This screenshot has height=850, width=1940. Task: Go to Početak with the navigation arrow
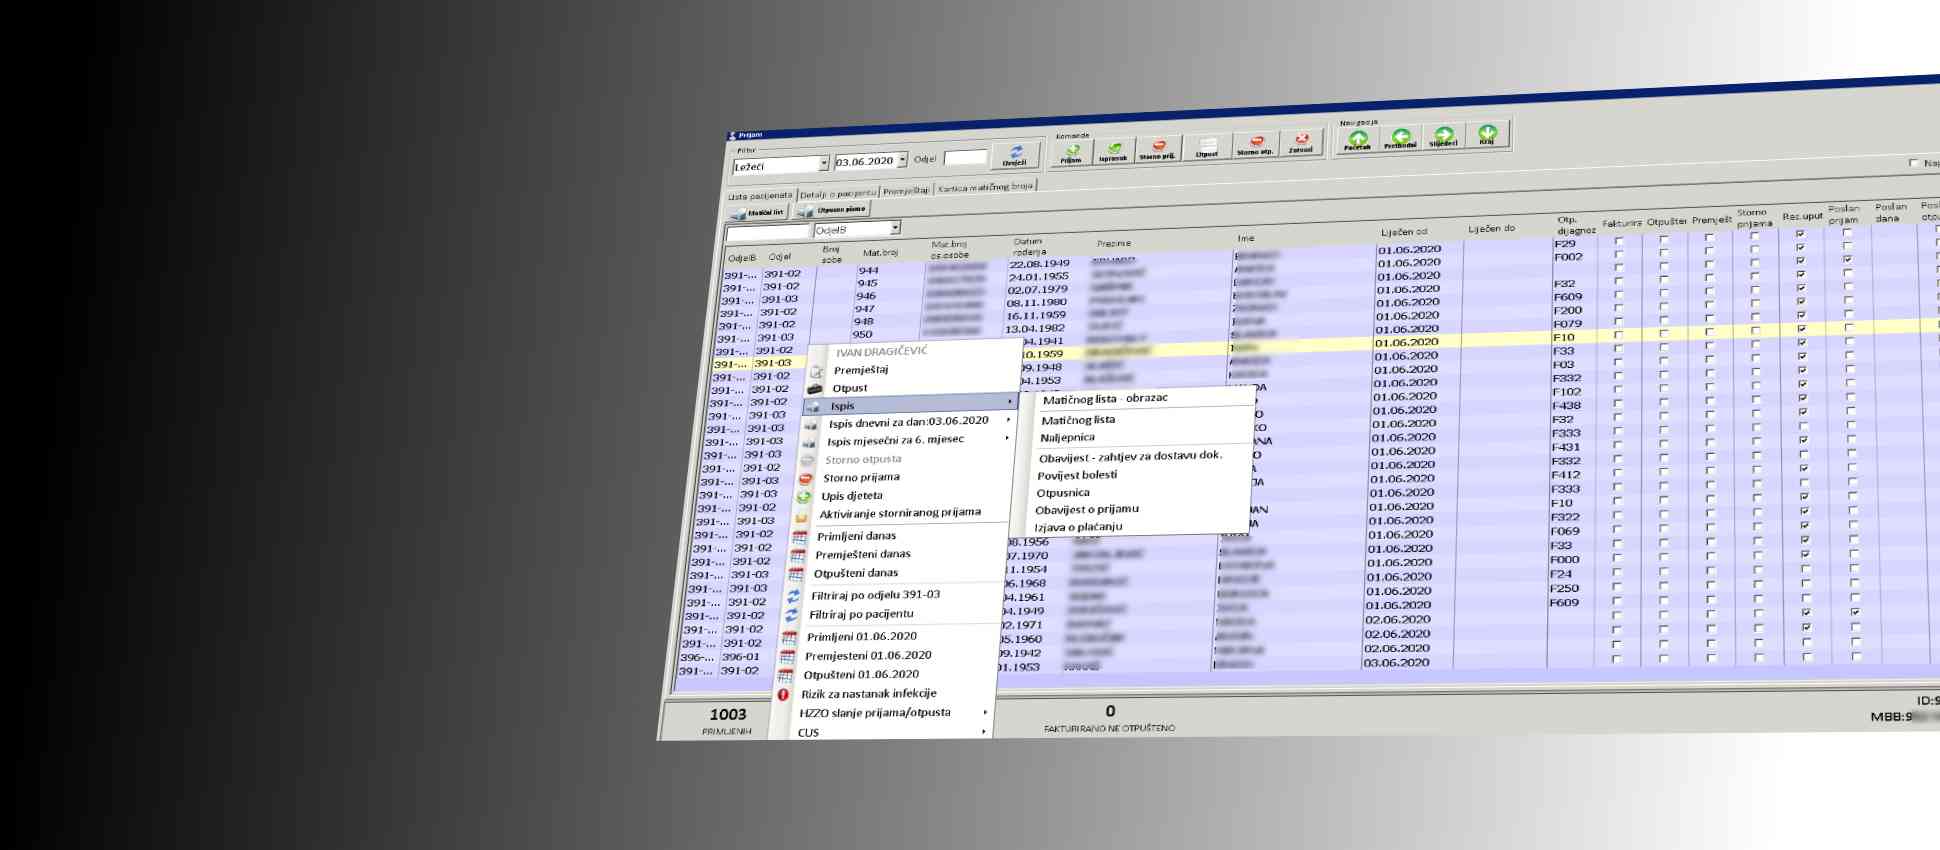pyautogui.click(x=1357, y=138)
